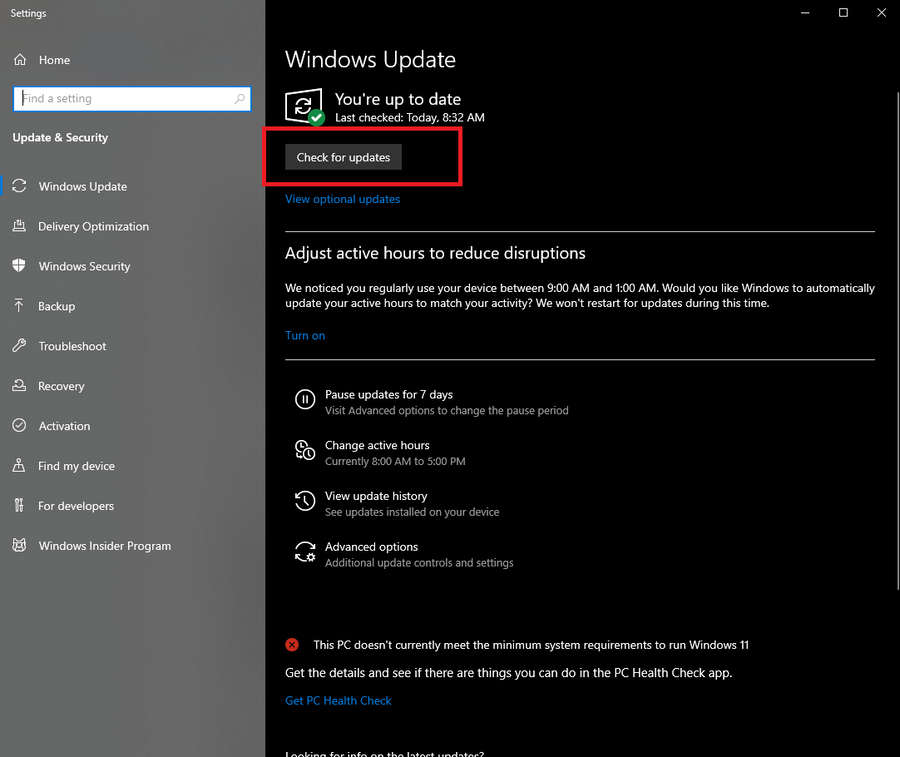Click the Windows Security shield icon
The width and height of the screenshot is (900, 757).
click(20, 266)
